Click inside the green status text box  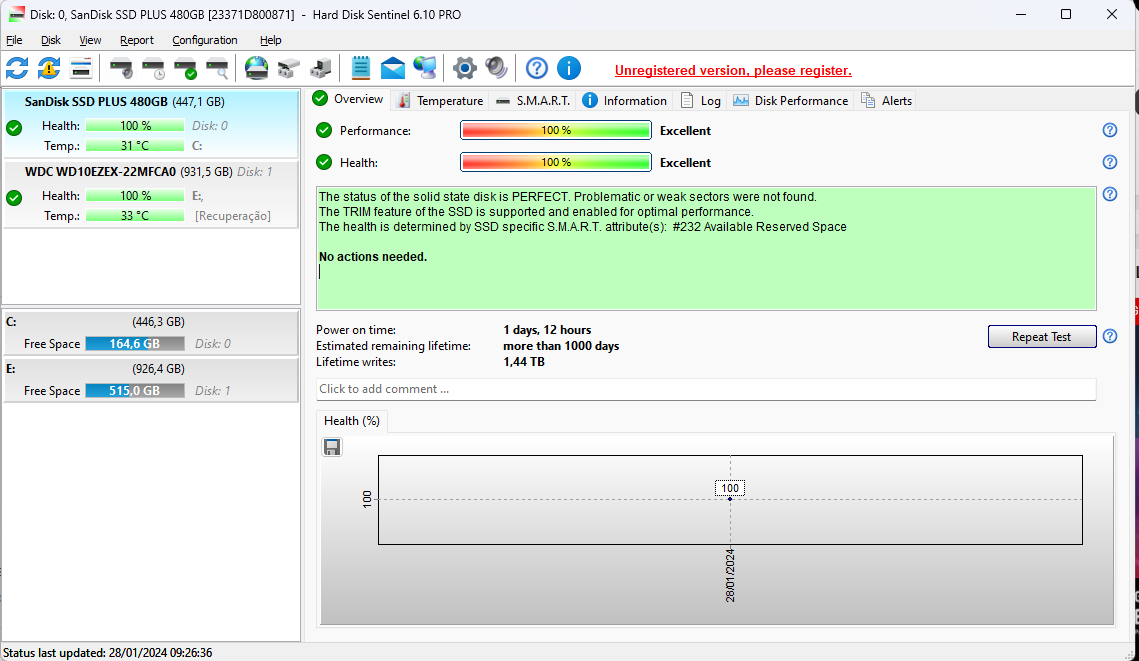pos(705,248)
